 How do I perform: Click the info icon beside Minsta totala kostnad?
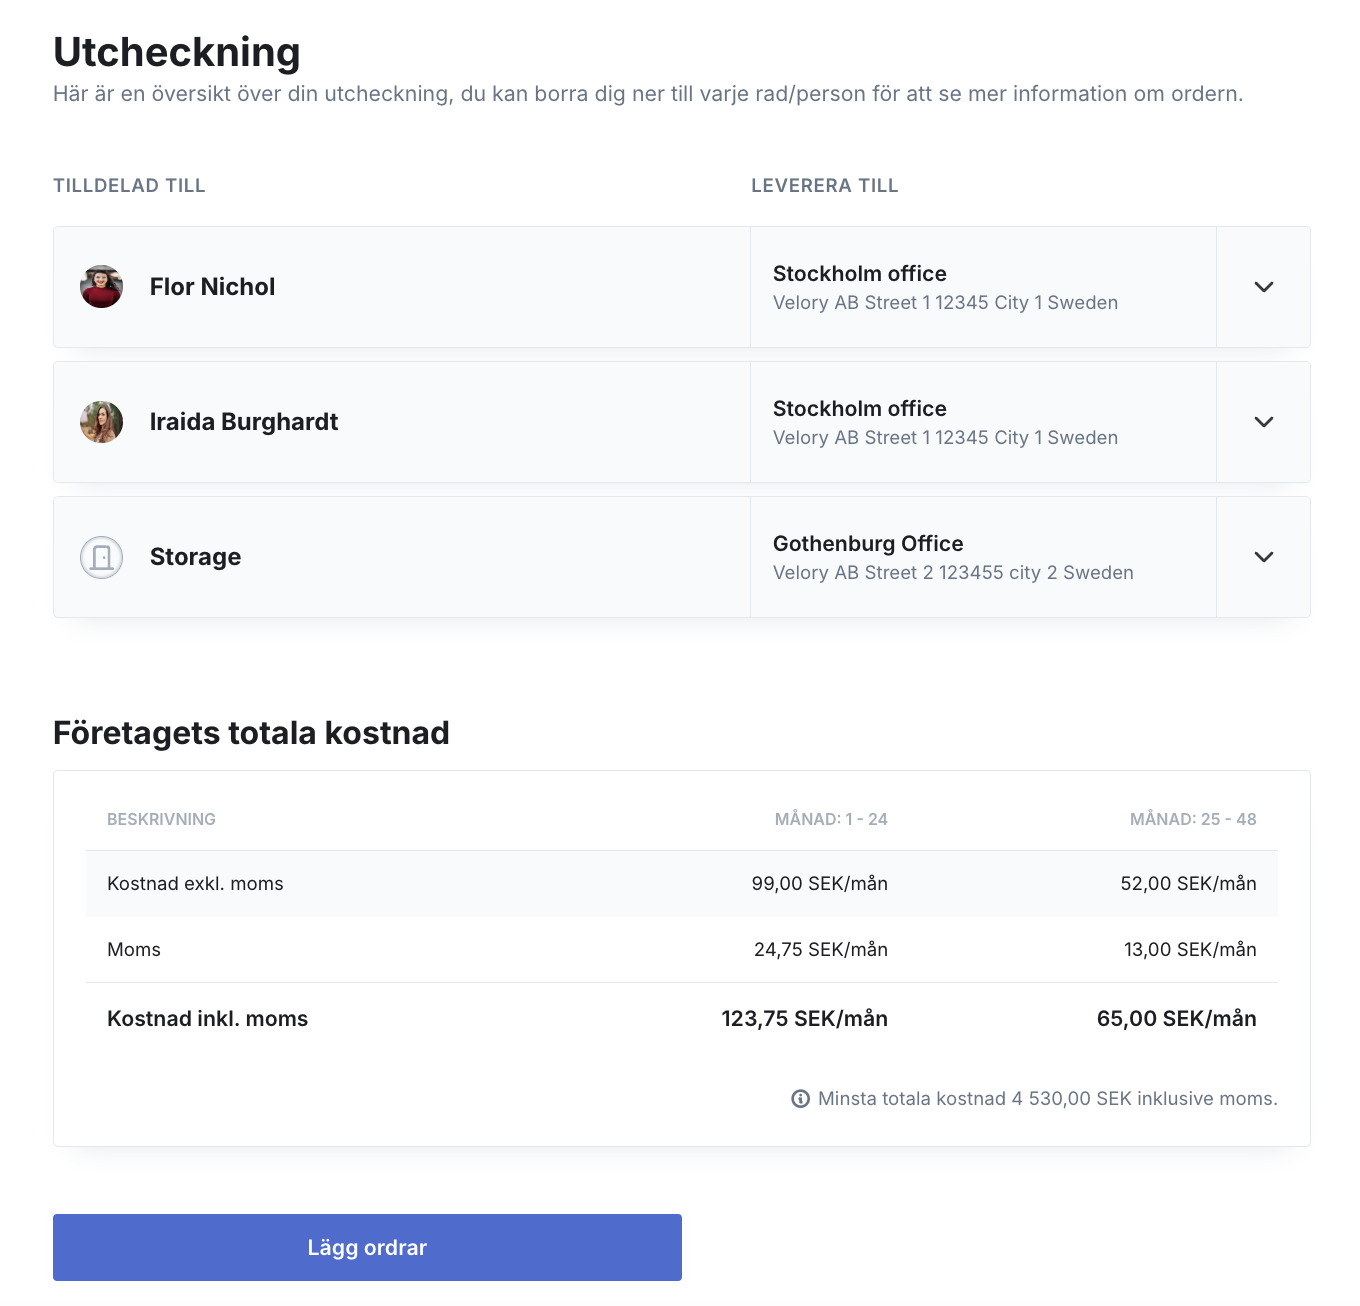801,1099
